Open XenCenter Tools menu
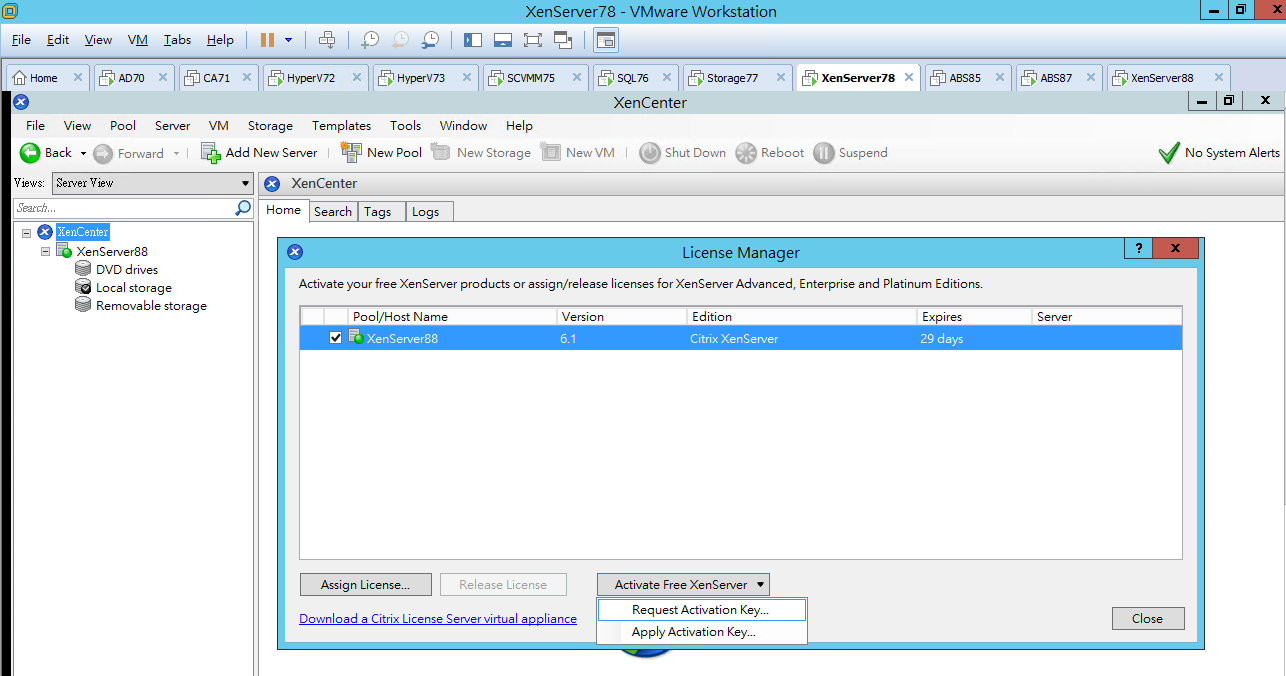This screenshot has height=676, width=1286. coord(405,126)
